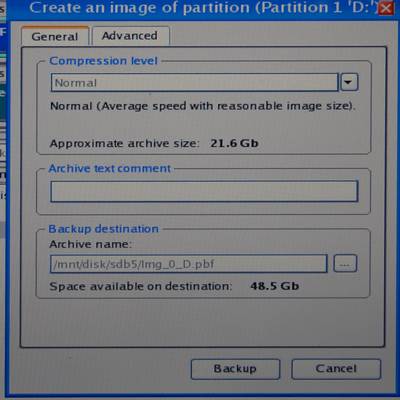The height and width of the screenshot is (400, 400).
Task: Click the archive name path field
Action: click(188, 264)
